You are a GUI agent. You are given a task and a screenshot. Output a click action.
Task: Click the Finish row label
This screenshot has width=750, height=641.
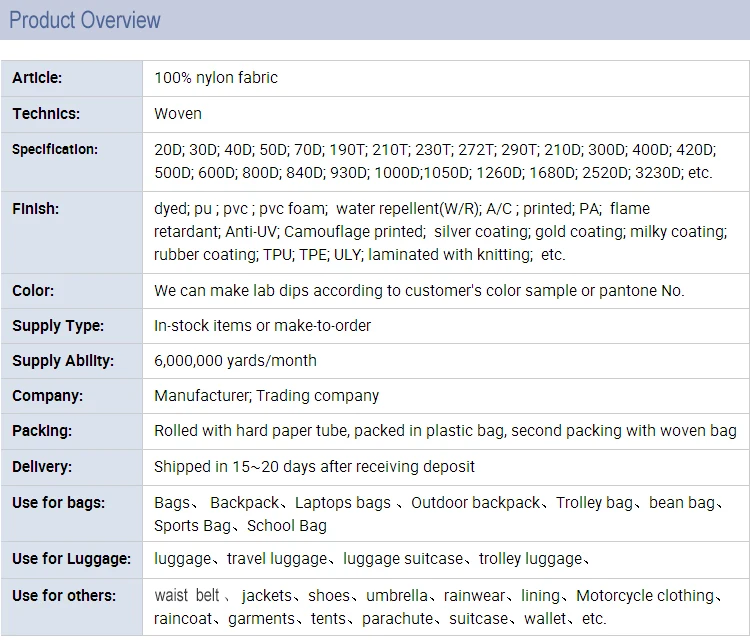tap(35, 209)
